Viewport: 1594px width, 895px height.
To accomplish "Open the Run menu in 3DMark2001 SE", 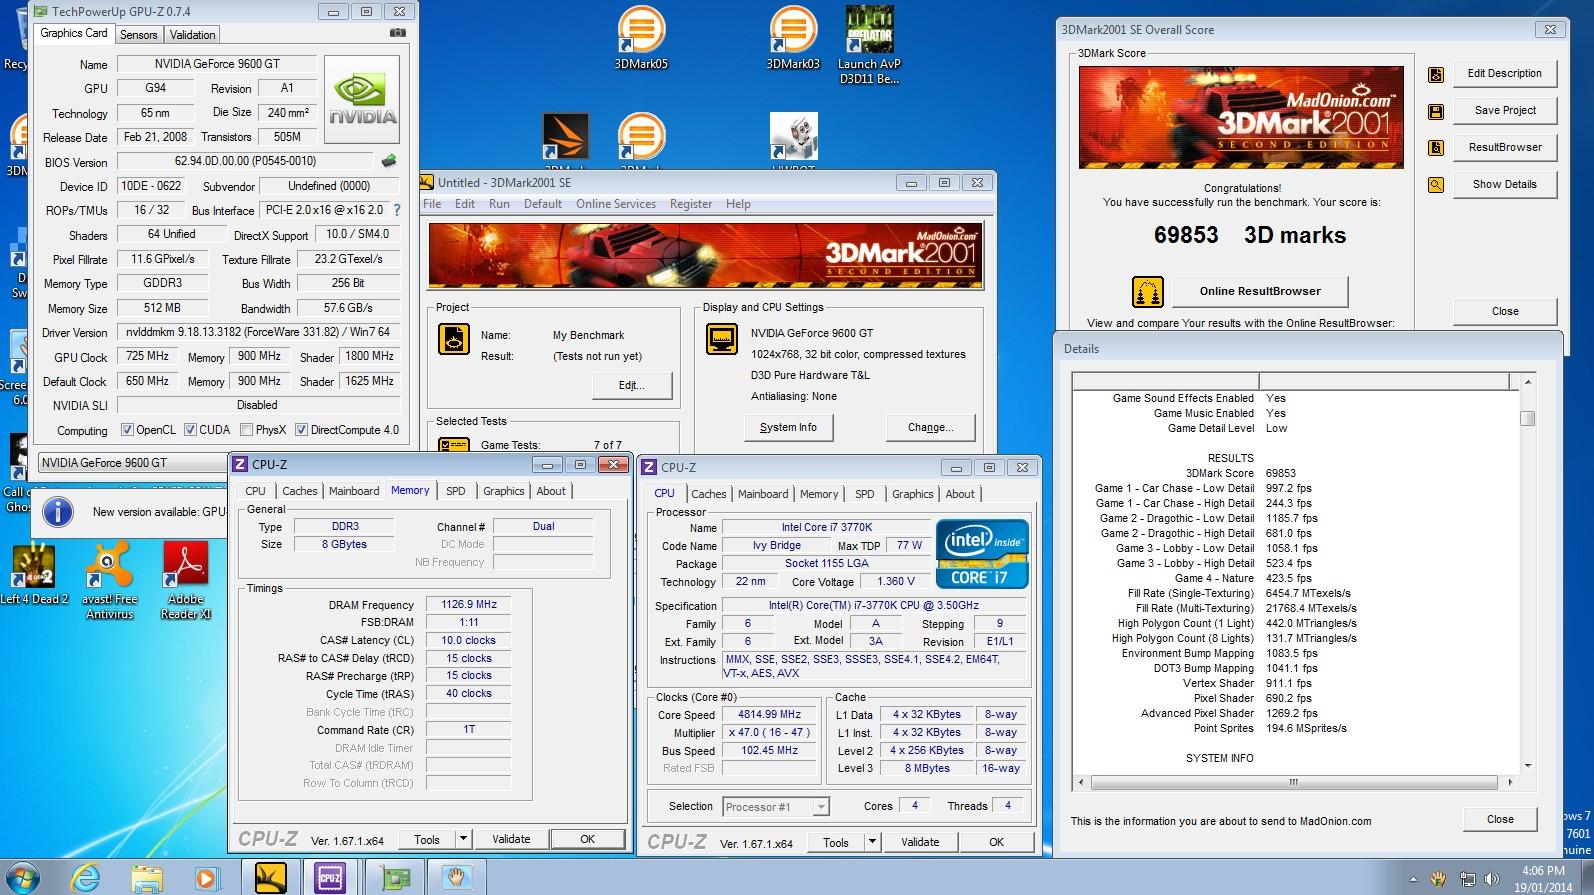I will tap(499, 204).
